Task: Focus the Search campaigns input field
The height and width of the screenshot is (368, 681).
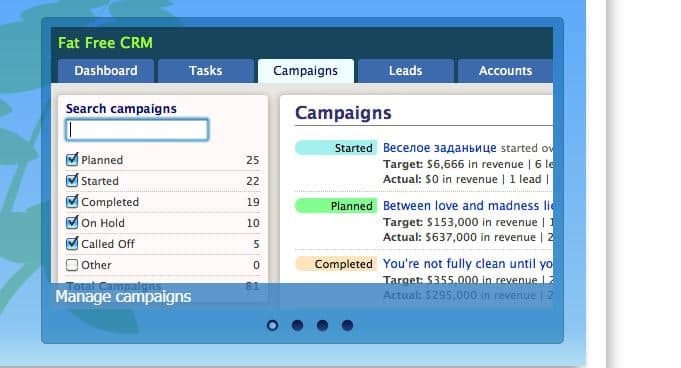Action: 137,129
